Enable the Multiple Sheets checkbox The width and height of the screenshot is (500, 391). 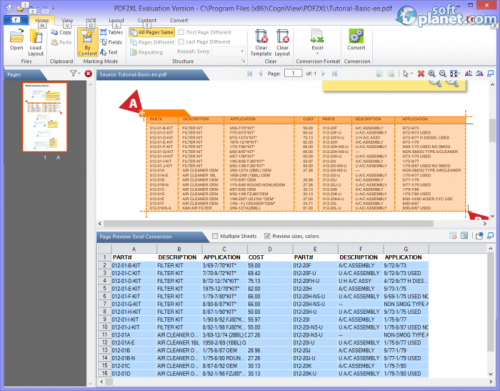(x=215, y=236)
